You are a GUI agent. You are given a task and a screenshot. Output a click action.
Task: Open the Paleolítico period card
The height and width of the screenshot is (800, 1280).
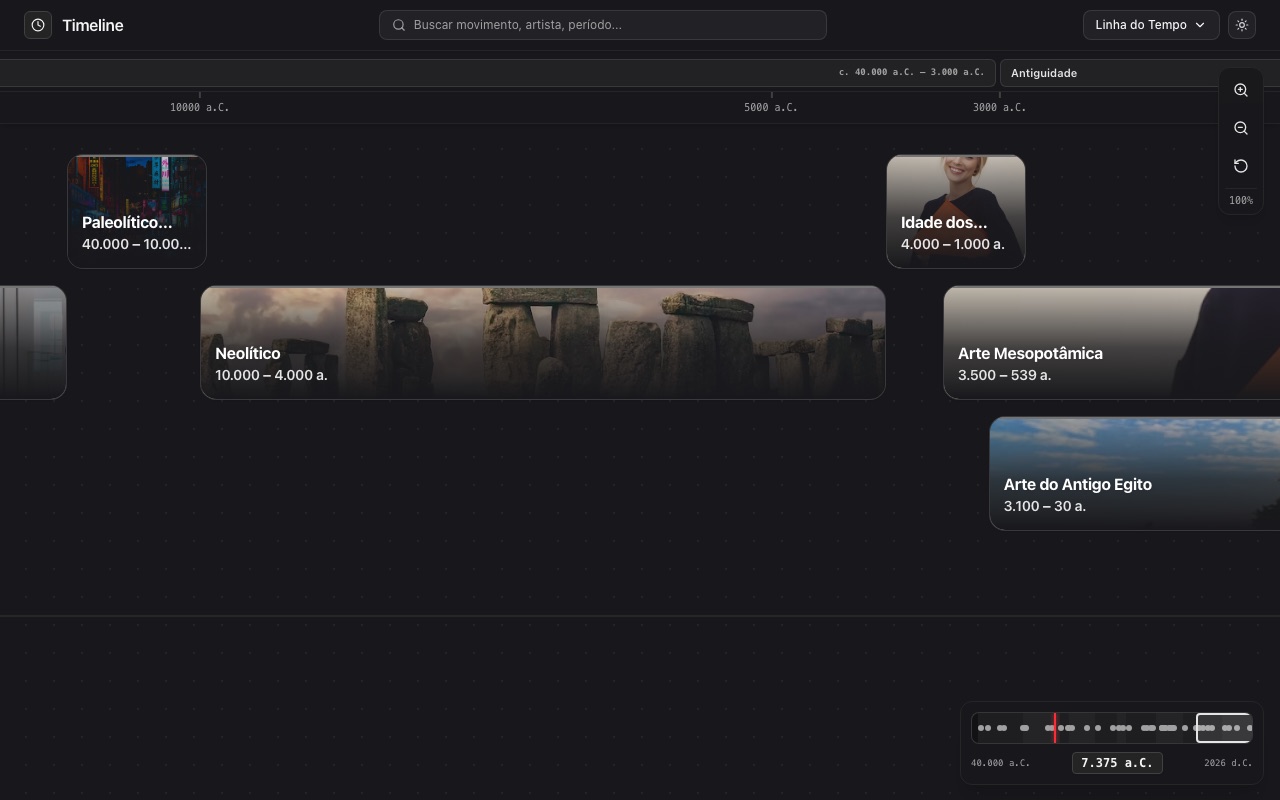coord(137,211)
